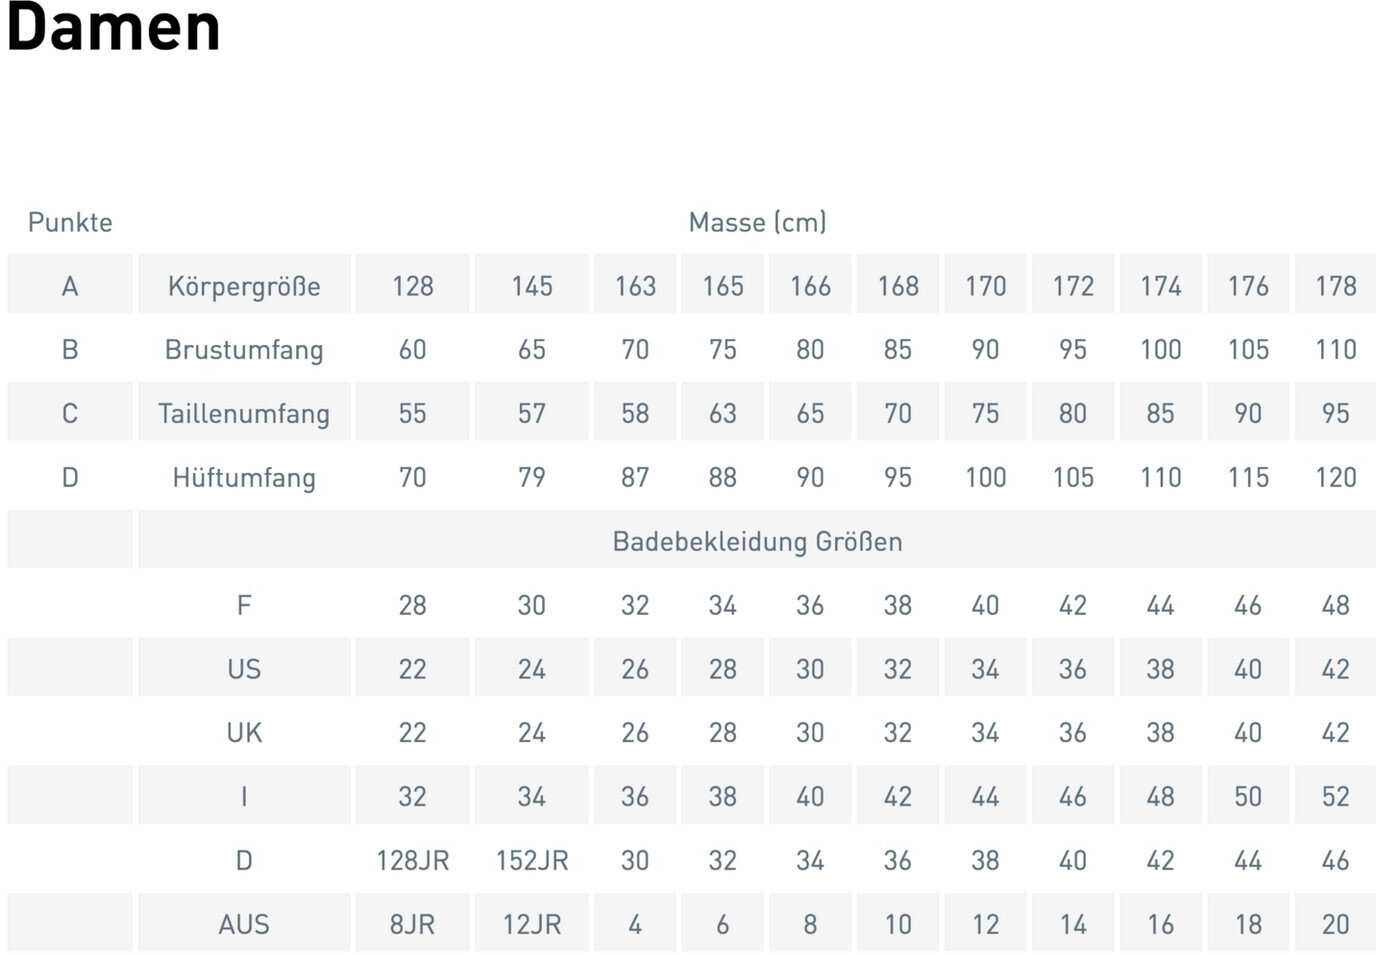Image resolution: width=1376 pixels, height=955 pixels.
Task: Select the Taillenumfang row label
Action: point(244,414)
